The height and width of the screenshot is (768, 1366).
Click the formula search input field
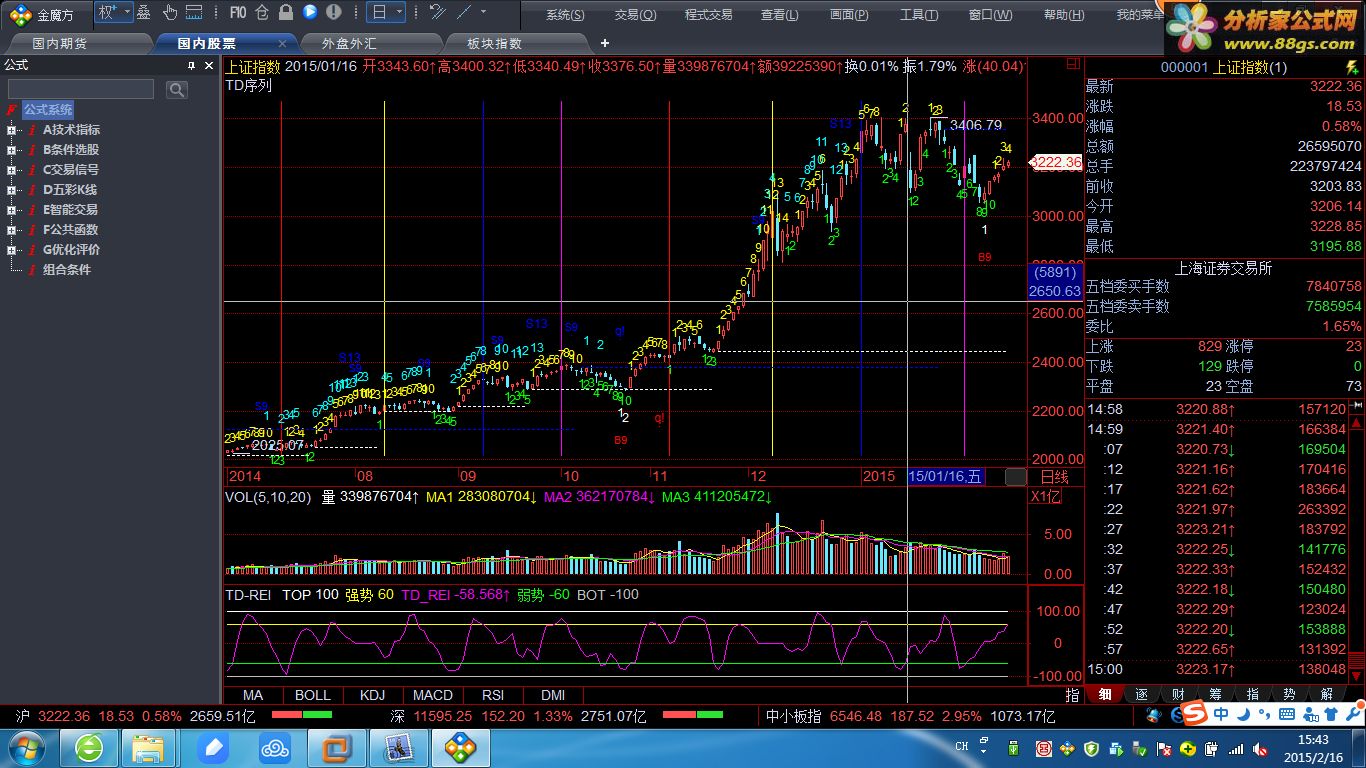[82, 90]
